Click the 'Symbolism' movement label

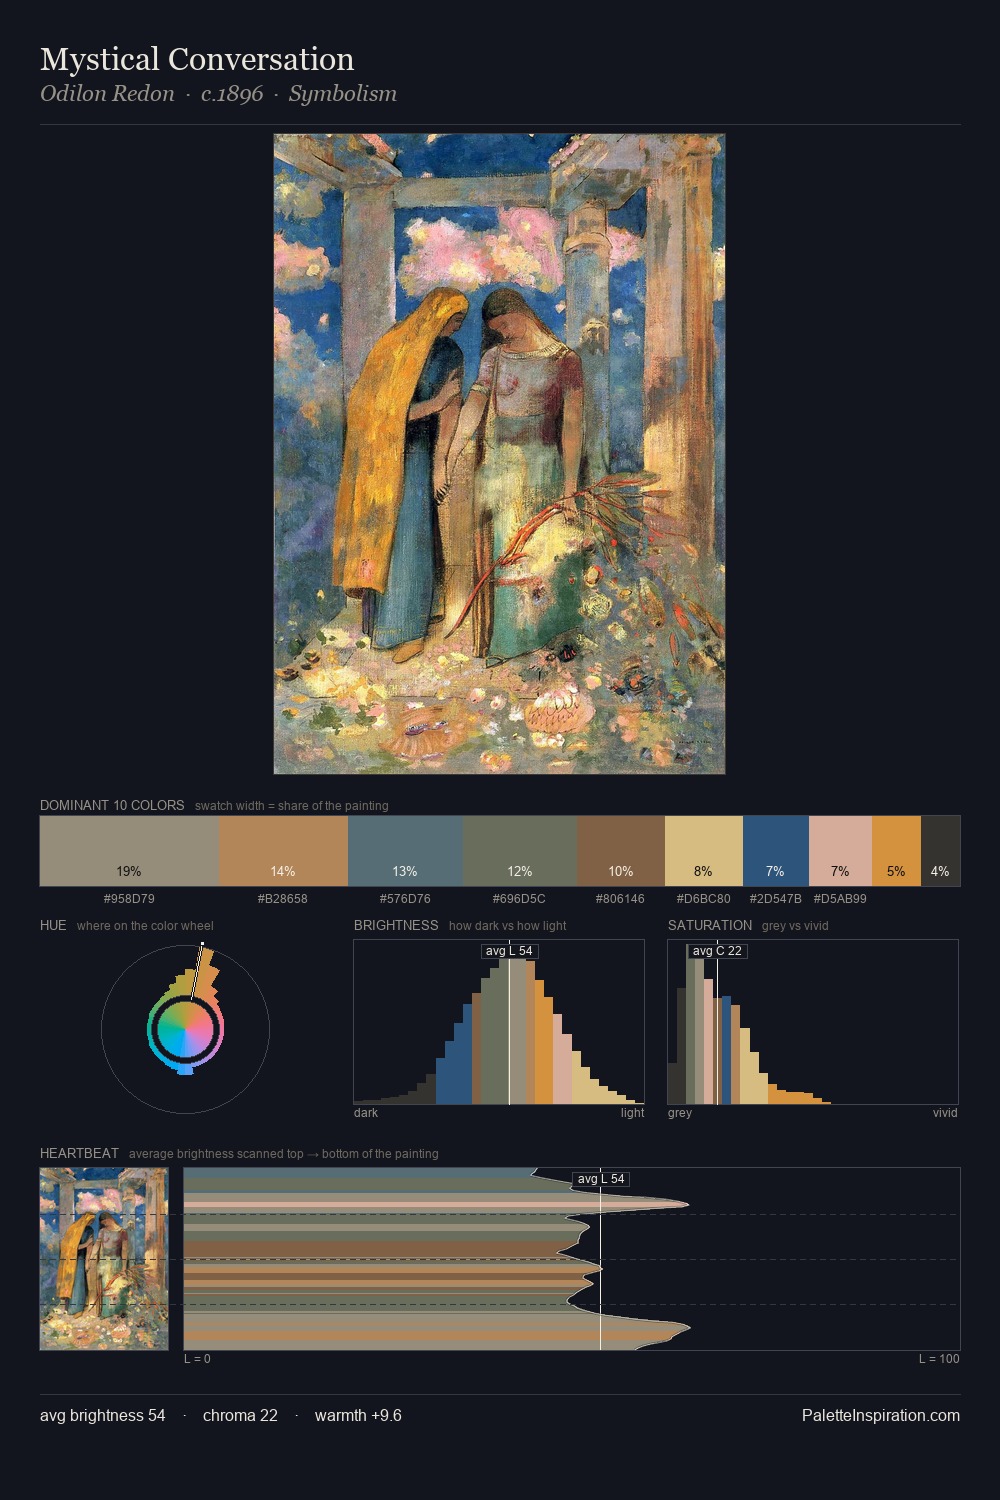coord(343,94)
